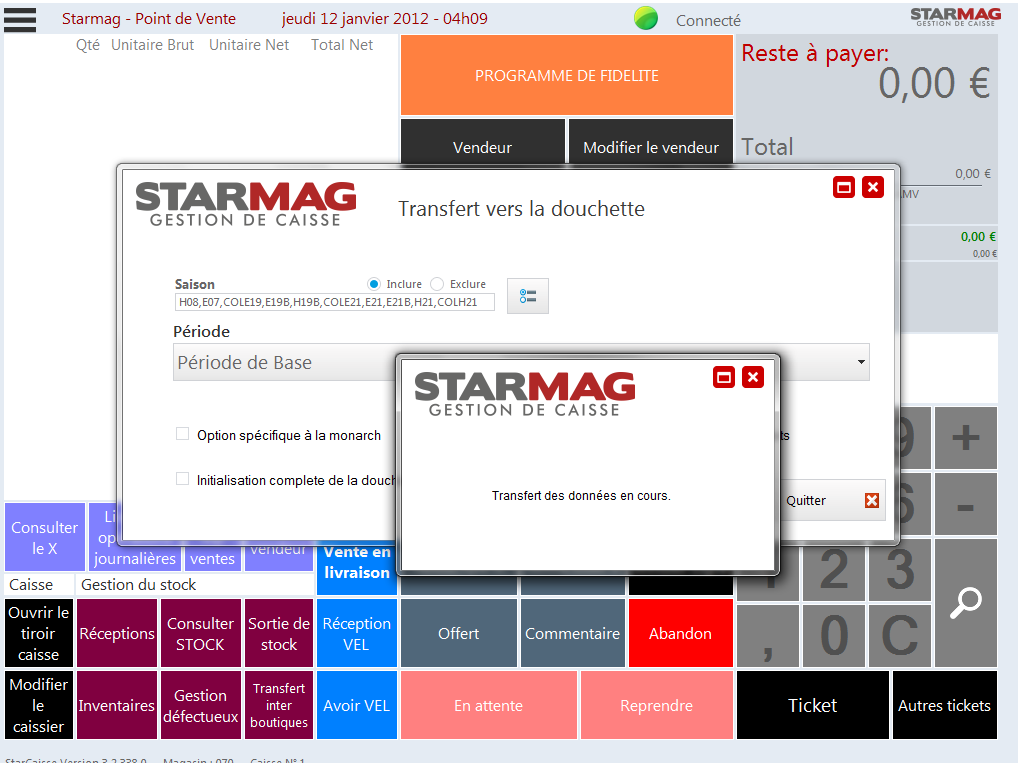Click the keypad C clear key
Image resolution: width=1018 pixels, height=763 pixels.
900,636
